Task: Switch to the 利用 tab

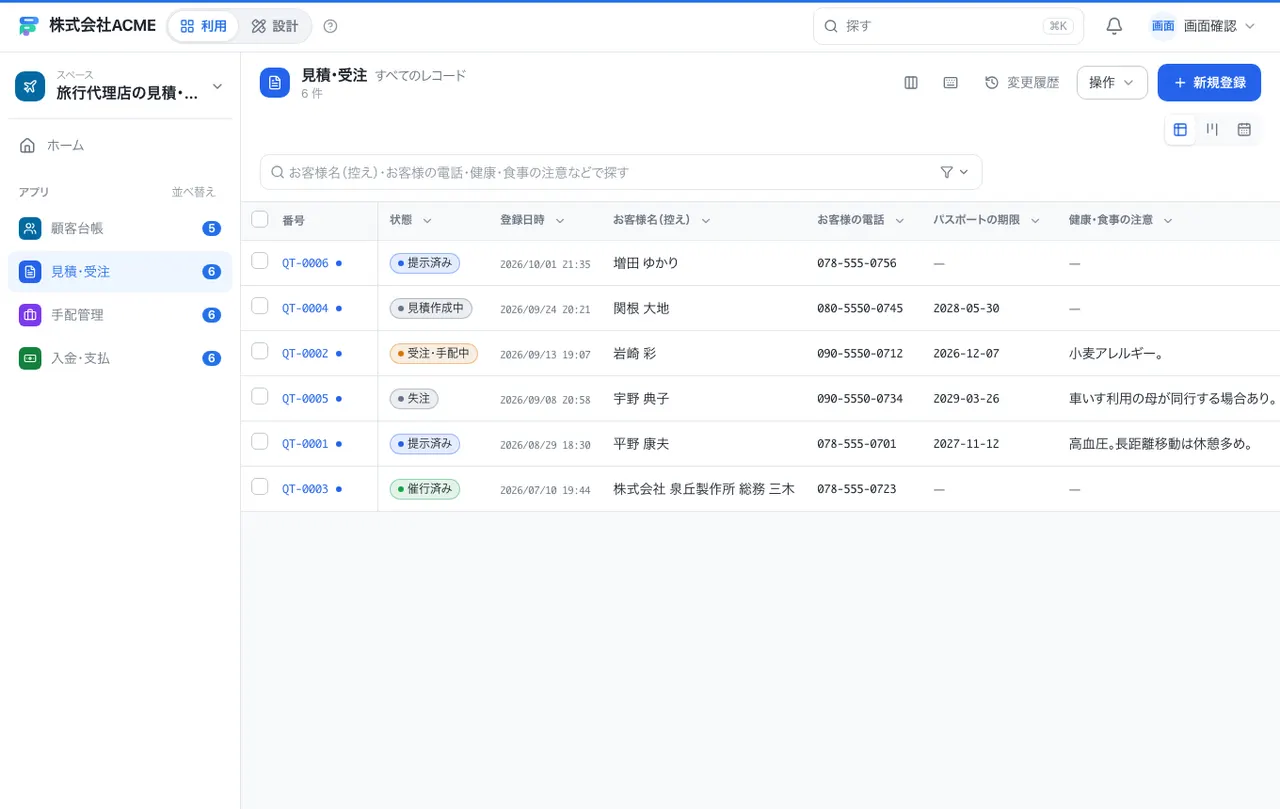Action: tap(203, 26)
